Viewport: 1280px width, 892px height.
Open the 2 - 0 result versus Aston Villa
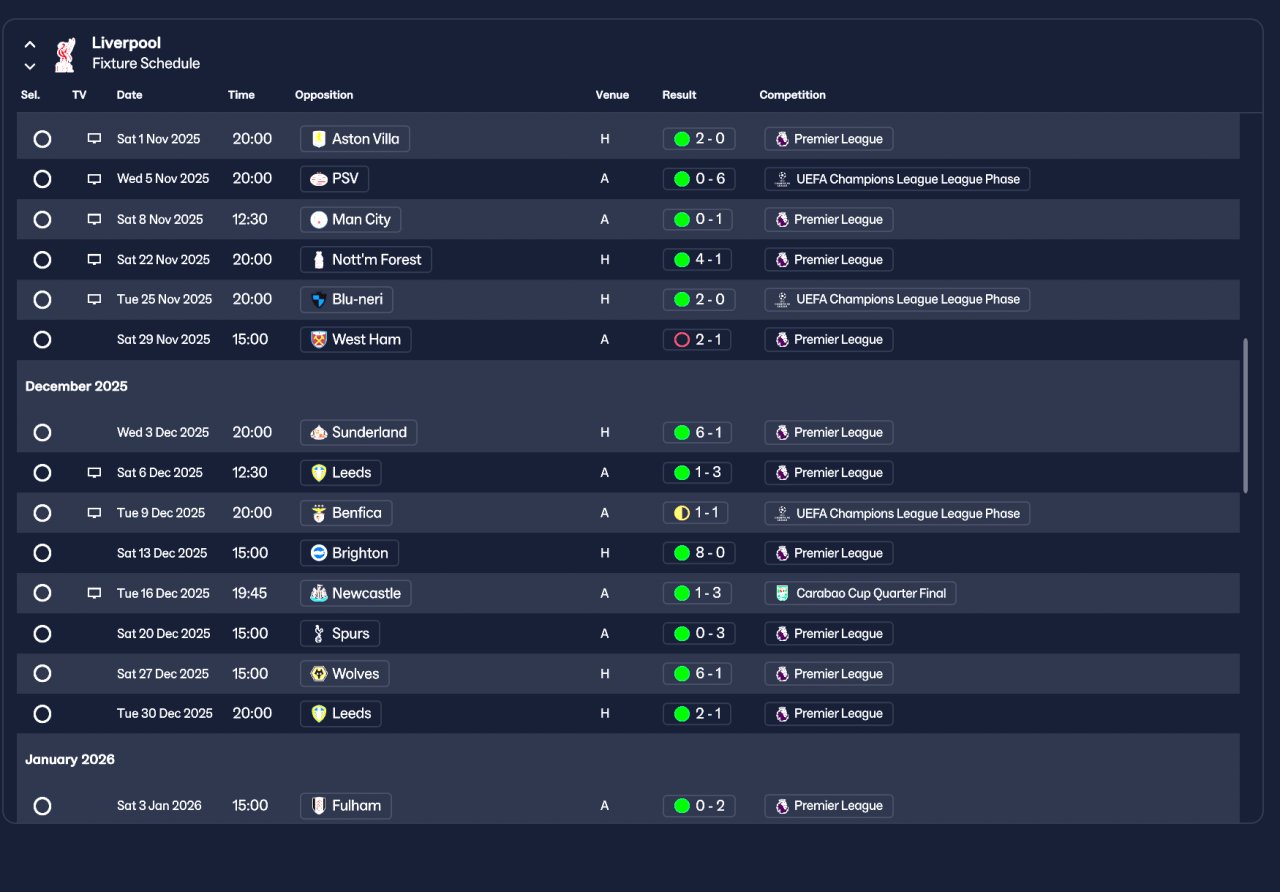[699, 139]
